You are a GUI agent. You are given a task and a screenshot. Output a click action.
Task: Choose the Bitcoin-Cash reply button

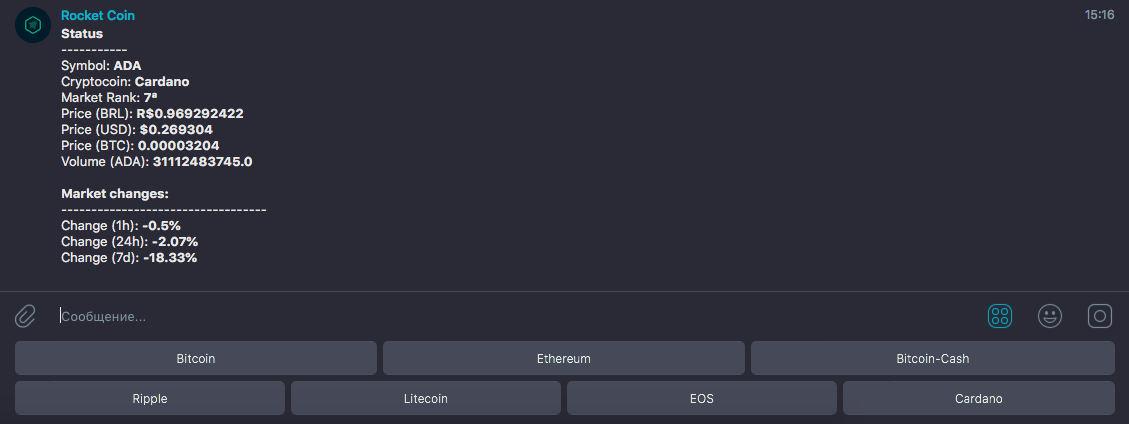932,358
